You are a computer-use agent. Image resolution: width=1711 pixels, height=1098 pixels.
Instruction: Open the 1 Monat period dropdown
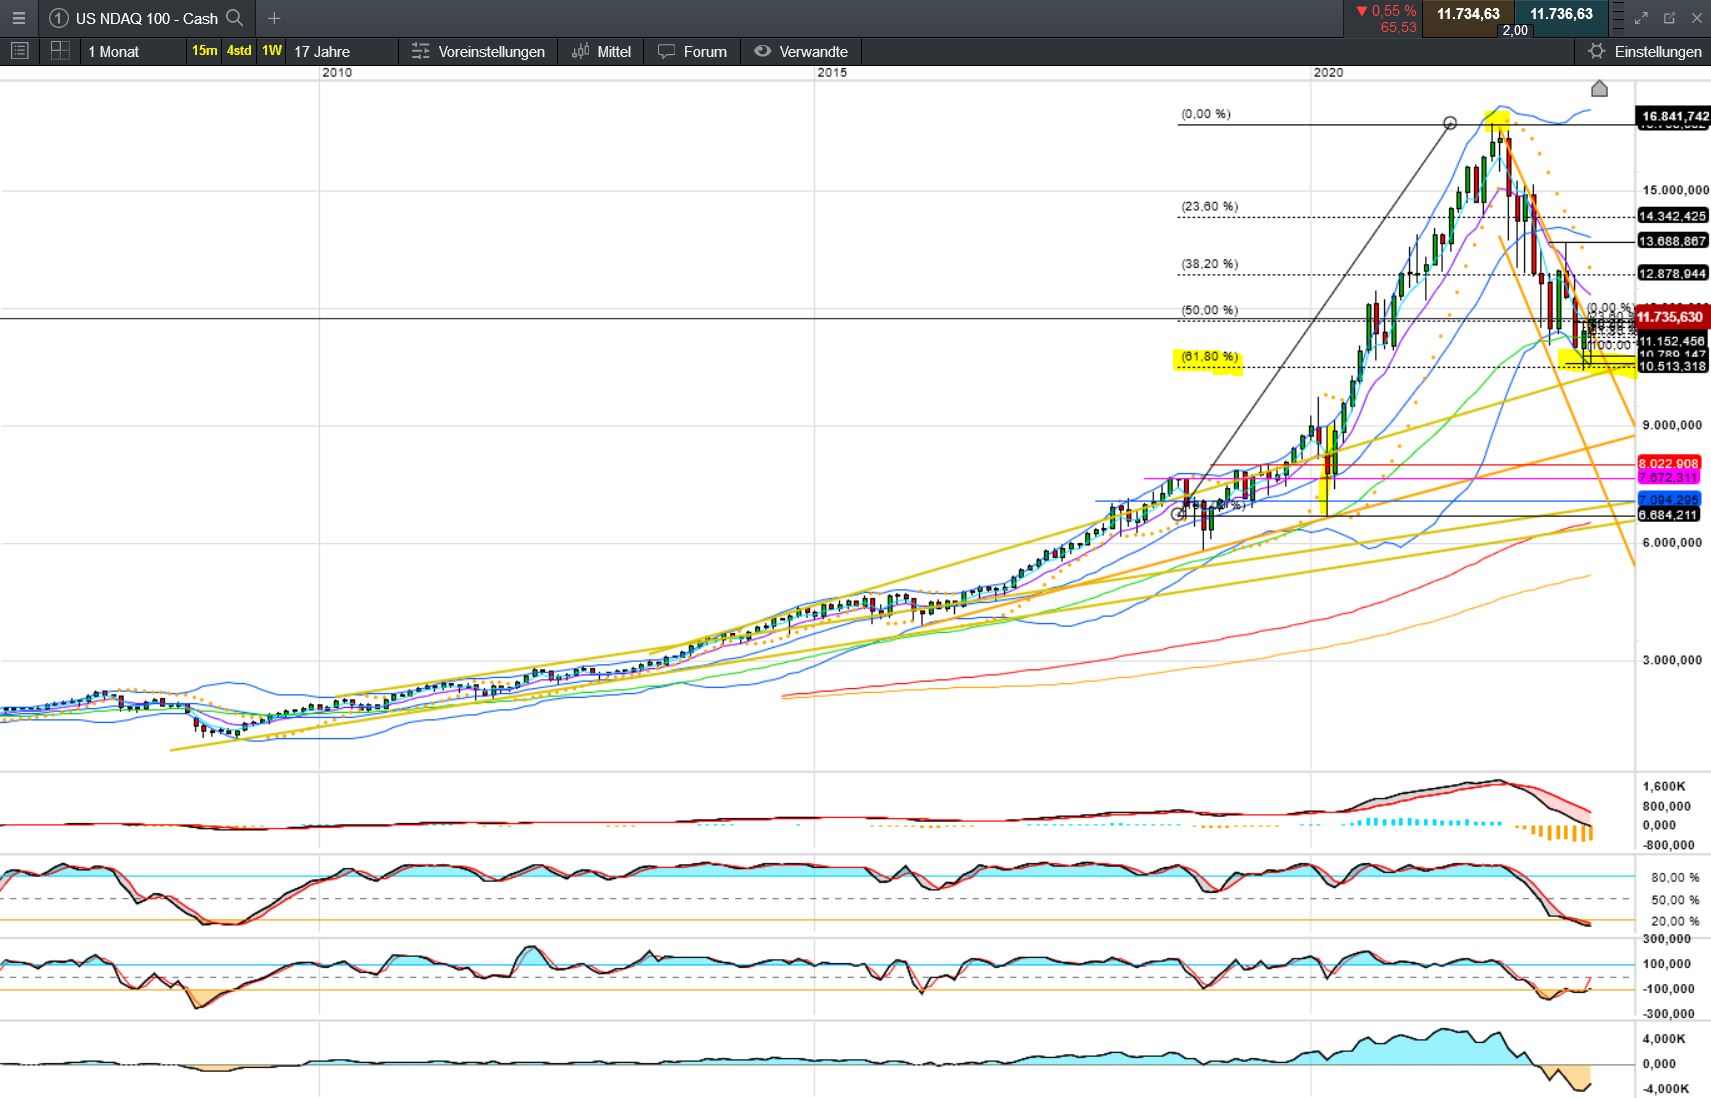pyautogui.click(x=113, y=51)
